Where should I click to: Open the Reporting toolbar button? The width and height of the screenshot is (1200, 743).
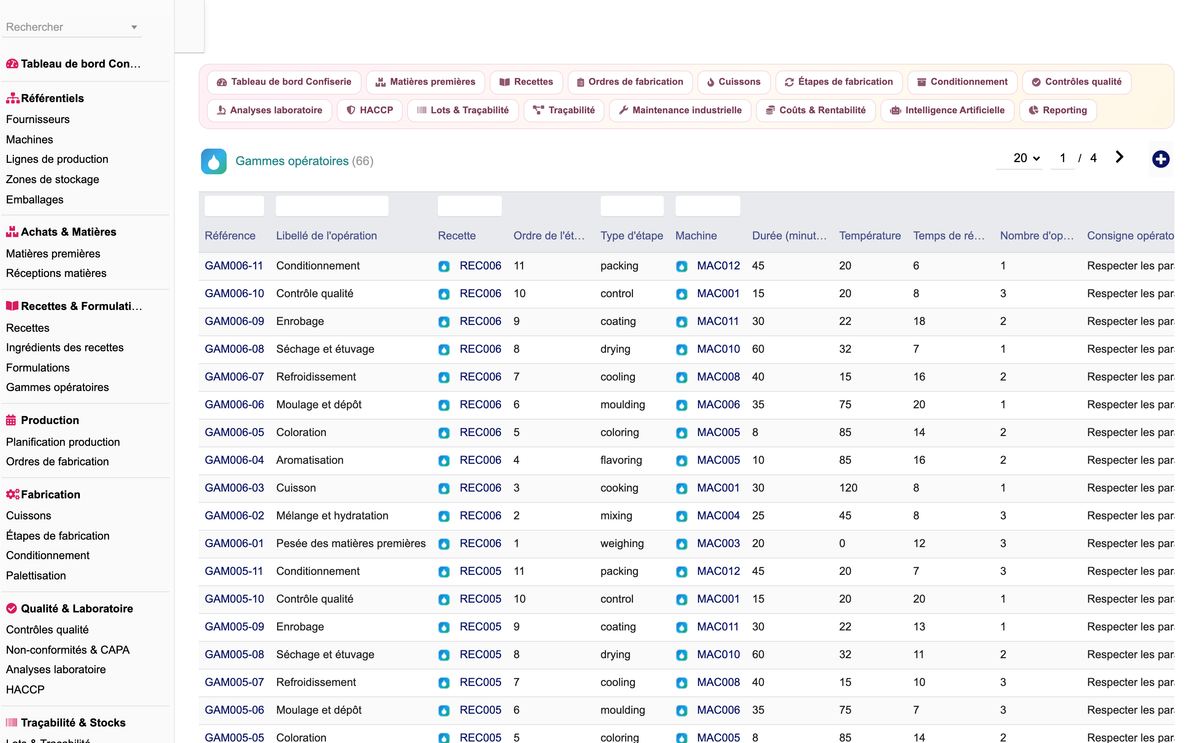pyautogui.click(x=1058, y=110)
